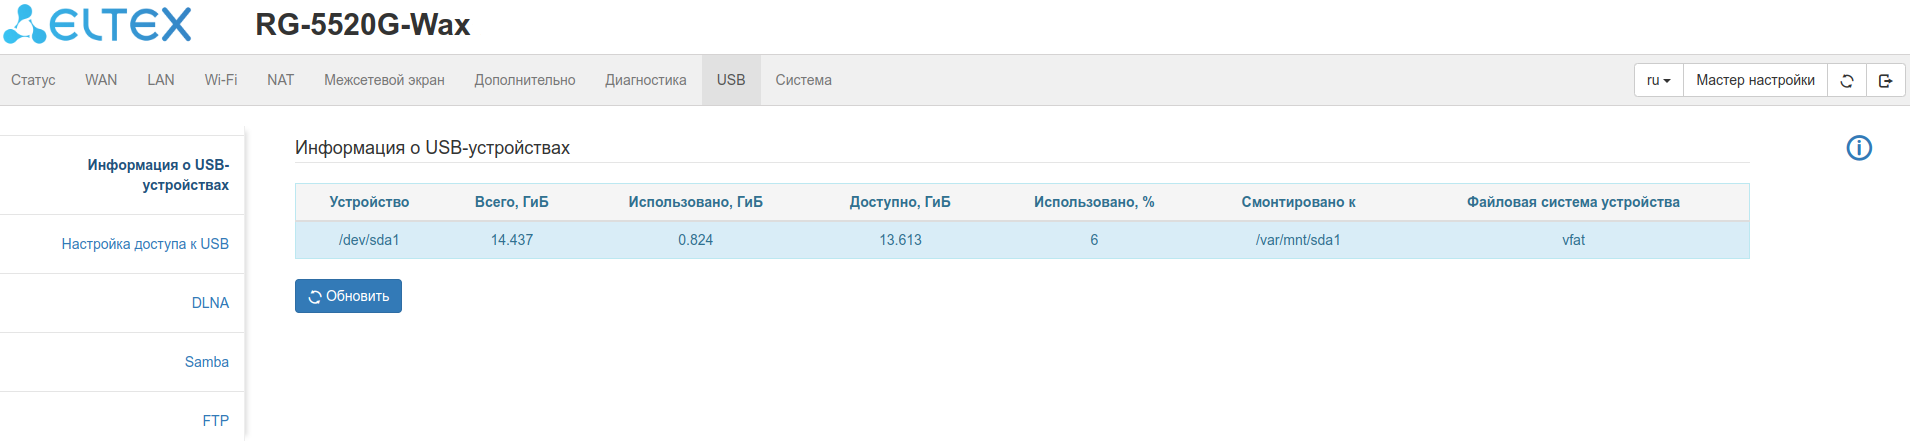1910x446 pixels.
Task: Select the Wi-Fi tab
Action: click(221, 80)
